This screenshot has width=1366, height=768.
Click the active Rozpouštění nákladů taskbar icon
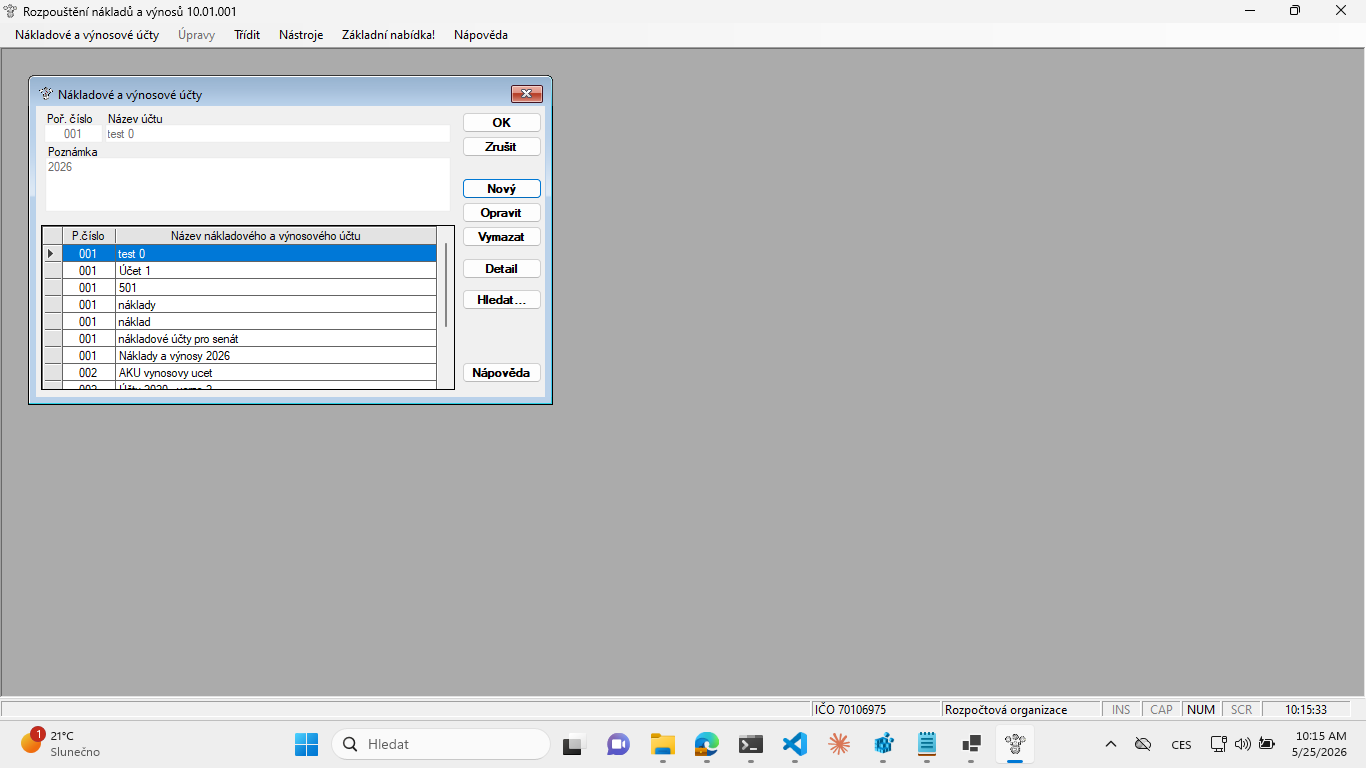click(1015, 744)
